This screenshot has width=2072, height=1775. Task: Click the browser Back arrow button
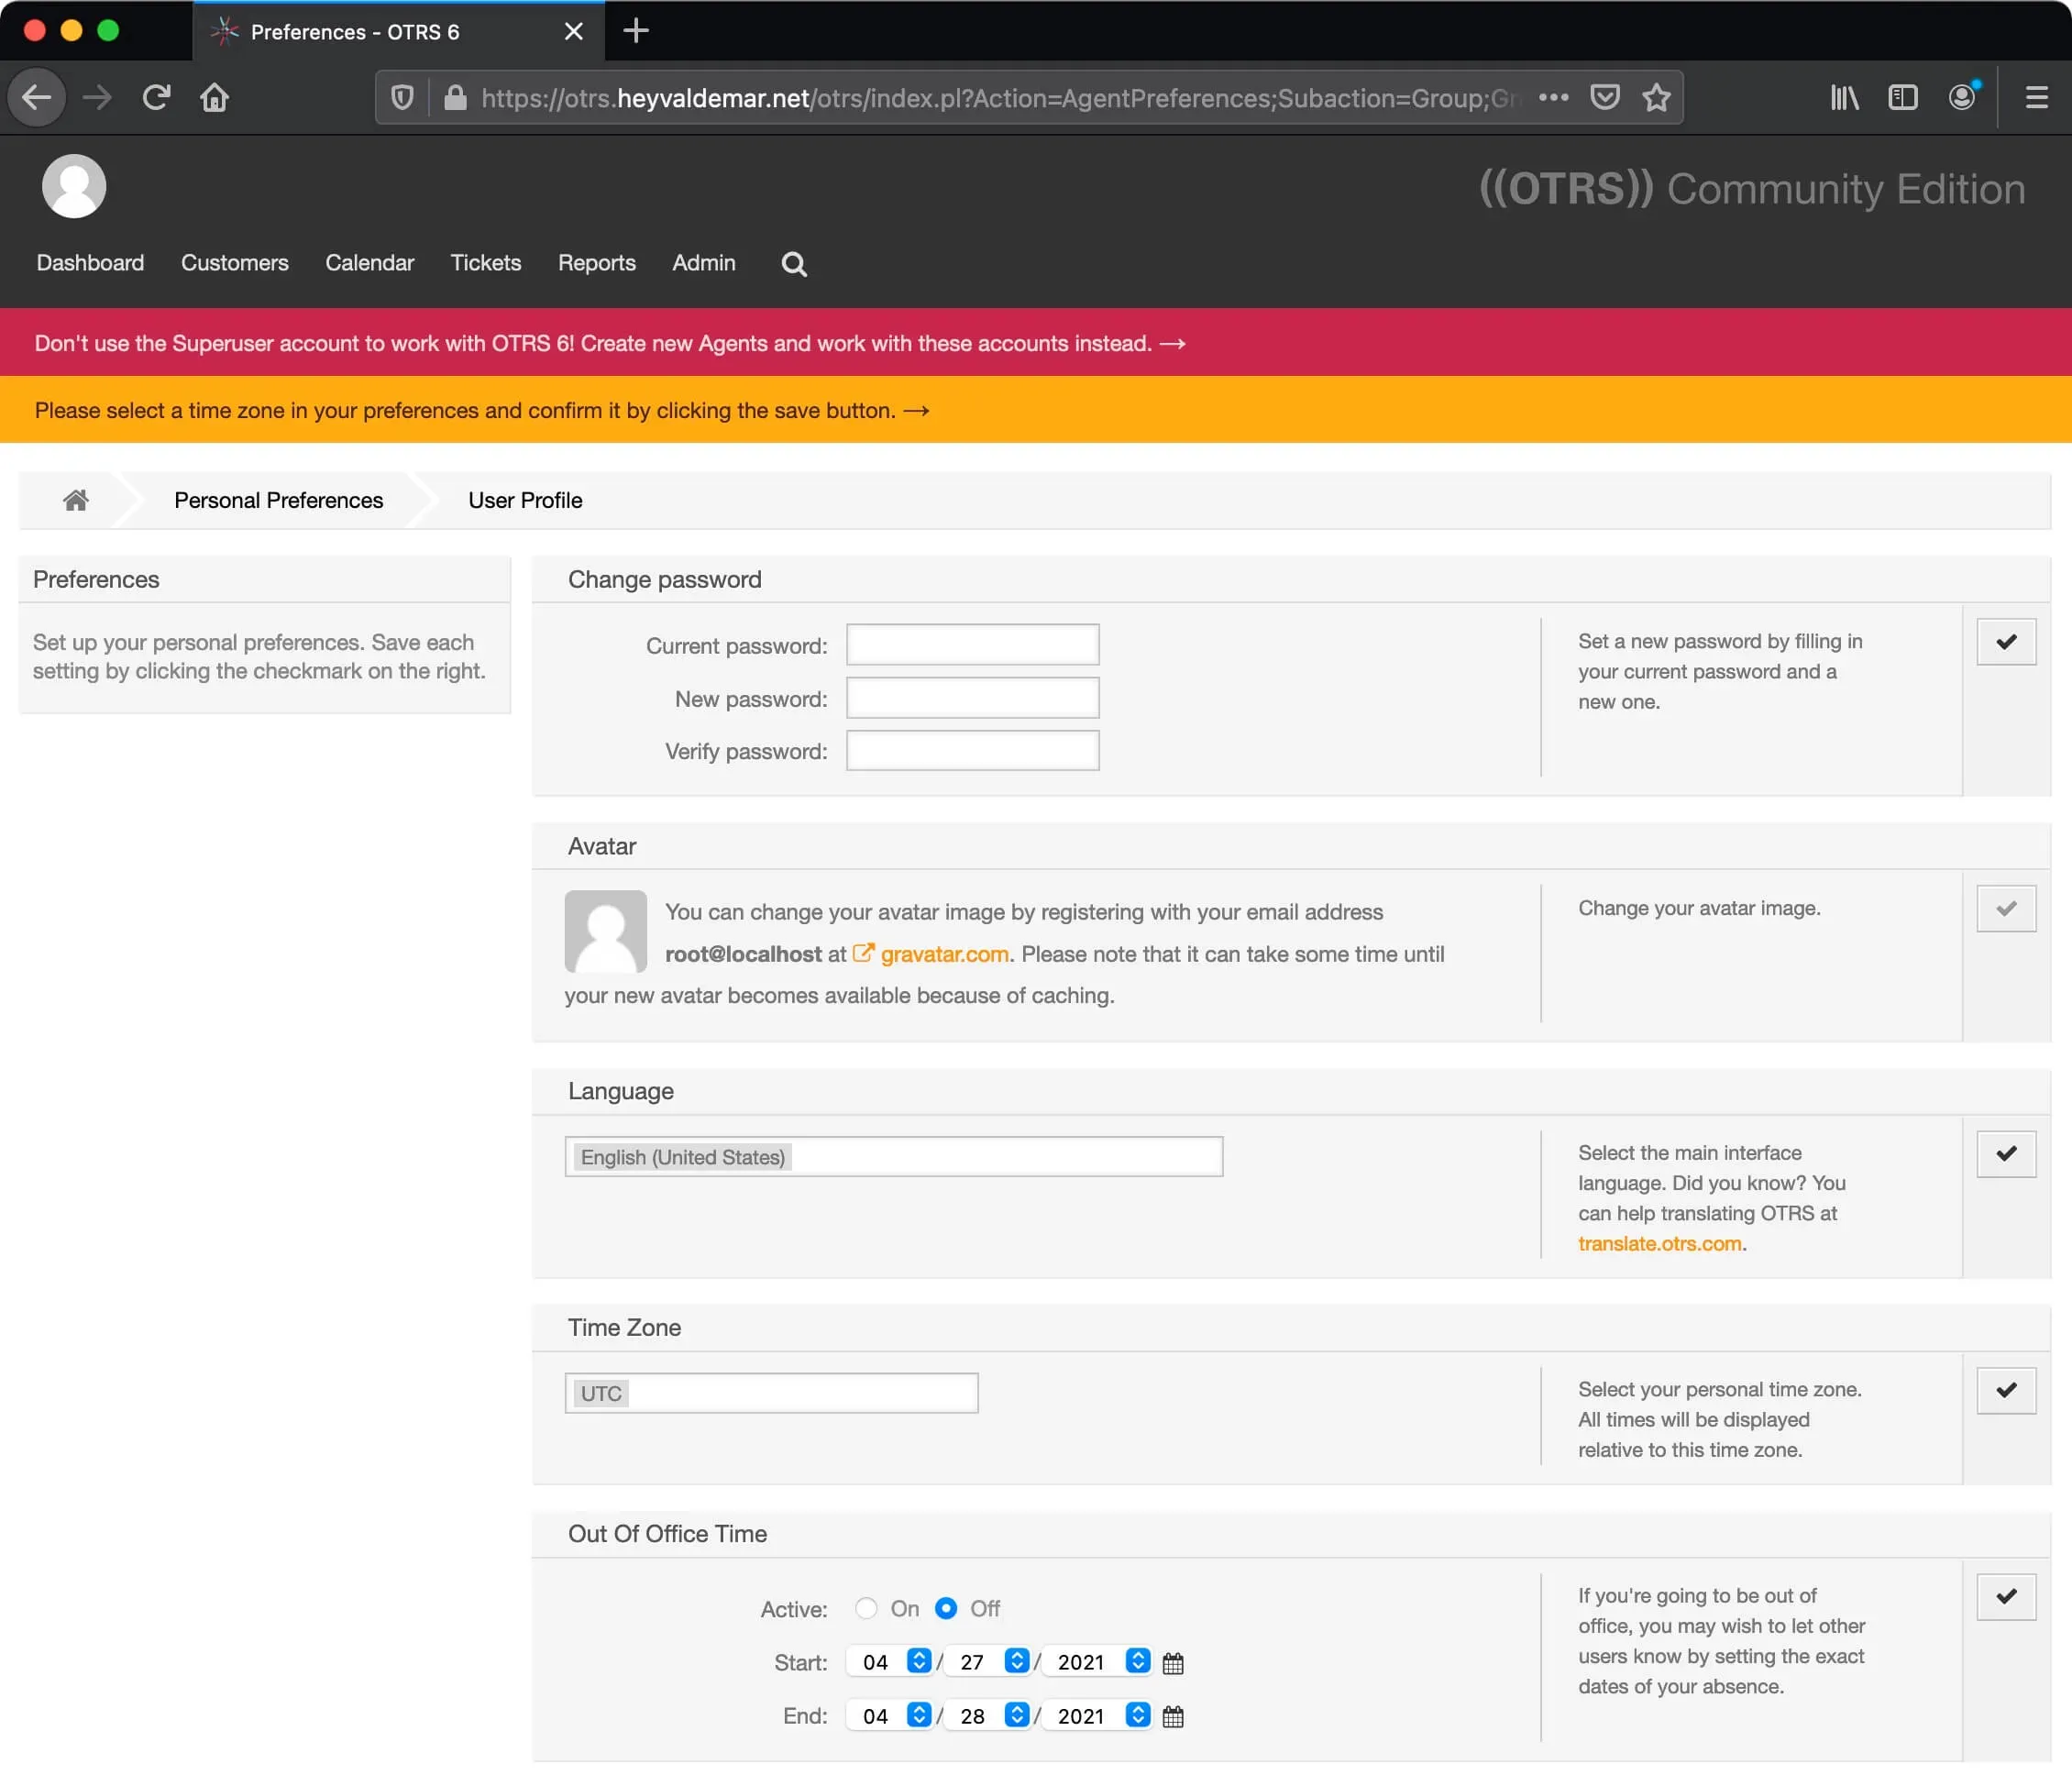[37, 97]
